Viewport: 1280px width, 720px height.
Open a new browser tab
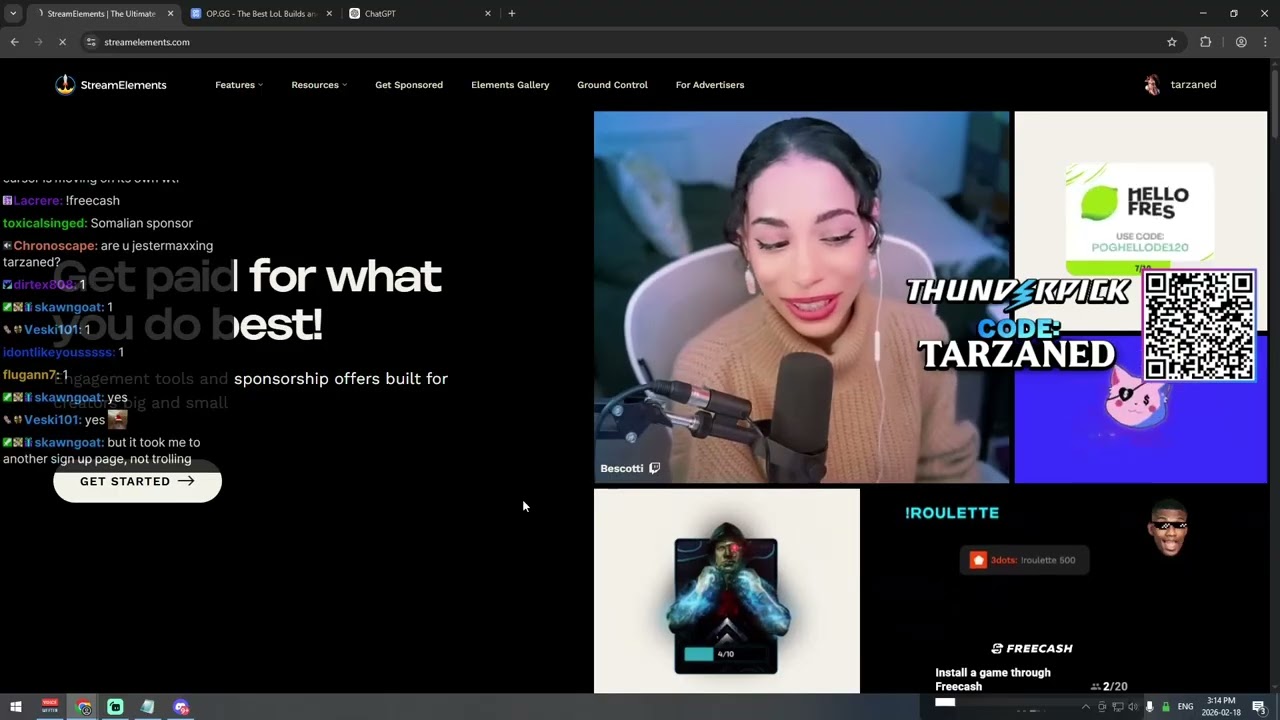pyautogui.click(x=512, y=14)
